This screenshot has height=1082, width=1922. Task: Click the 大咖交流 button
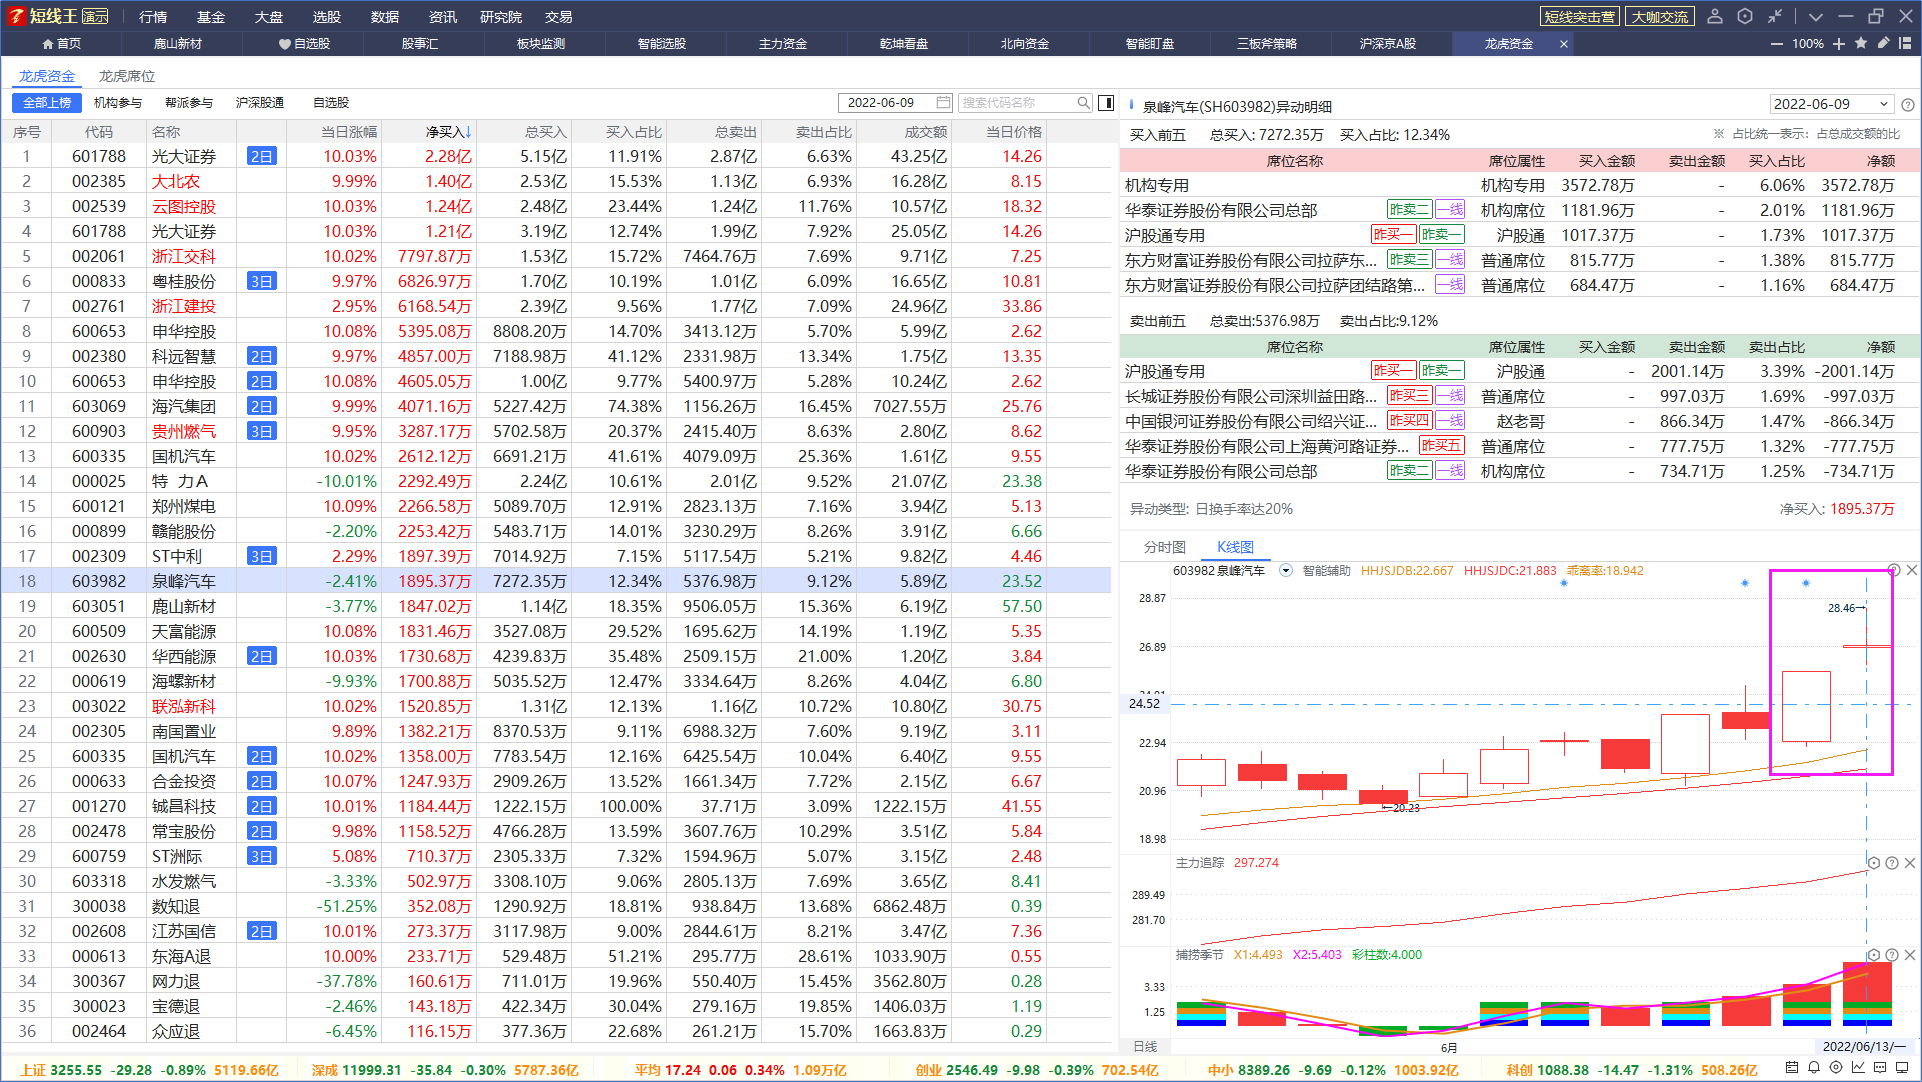1660,16
